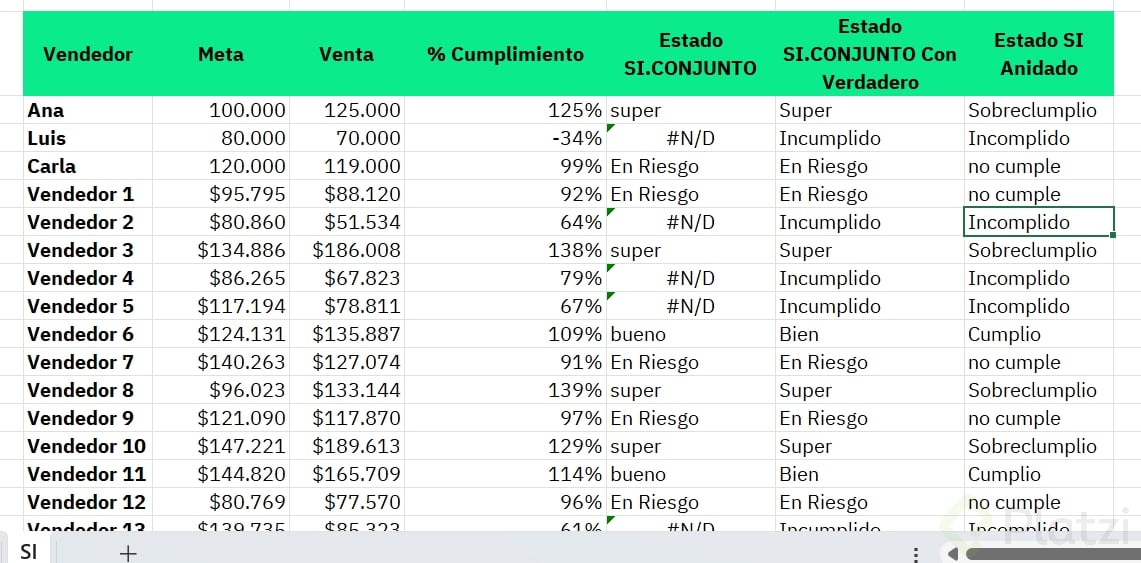The image size is (1141, 563).
Task: Click Vendedor 3 compliance cell 138%
Action: pyautogui.click(x=505, y=250)
